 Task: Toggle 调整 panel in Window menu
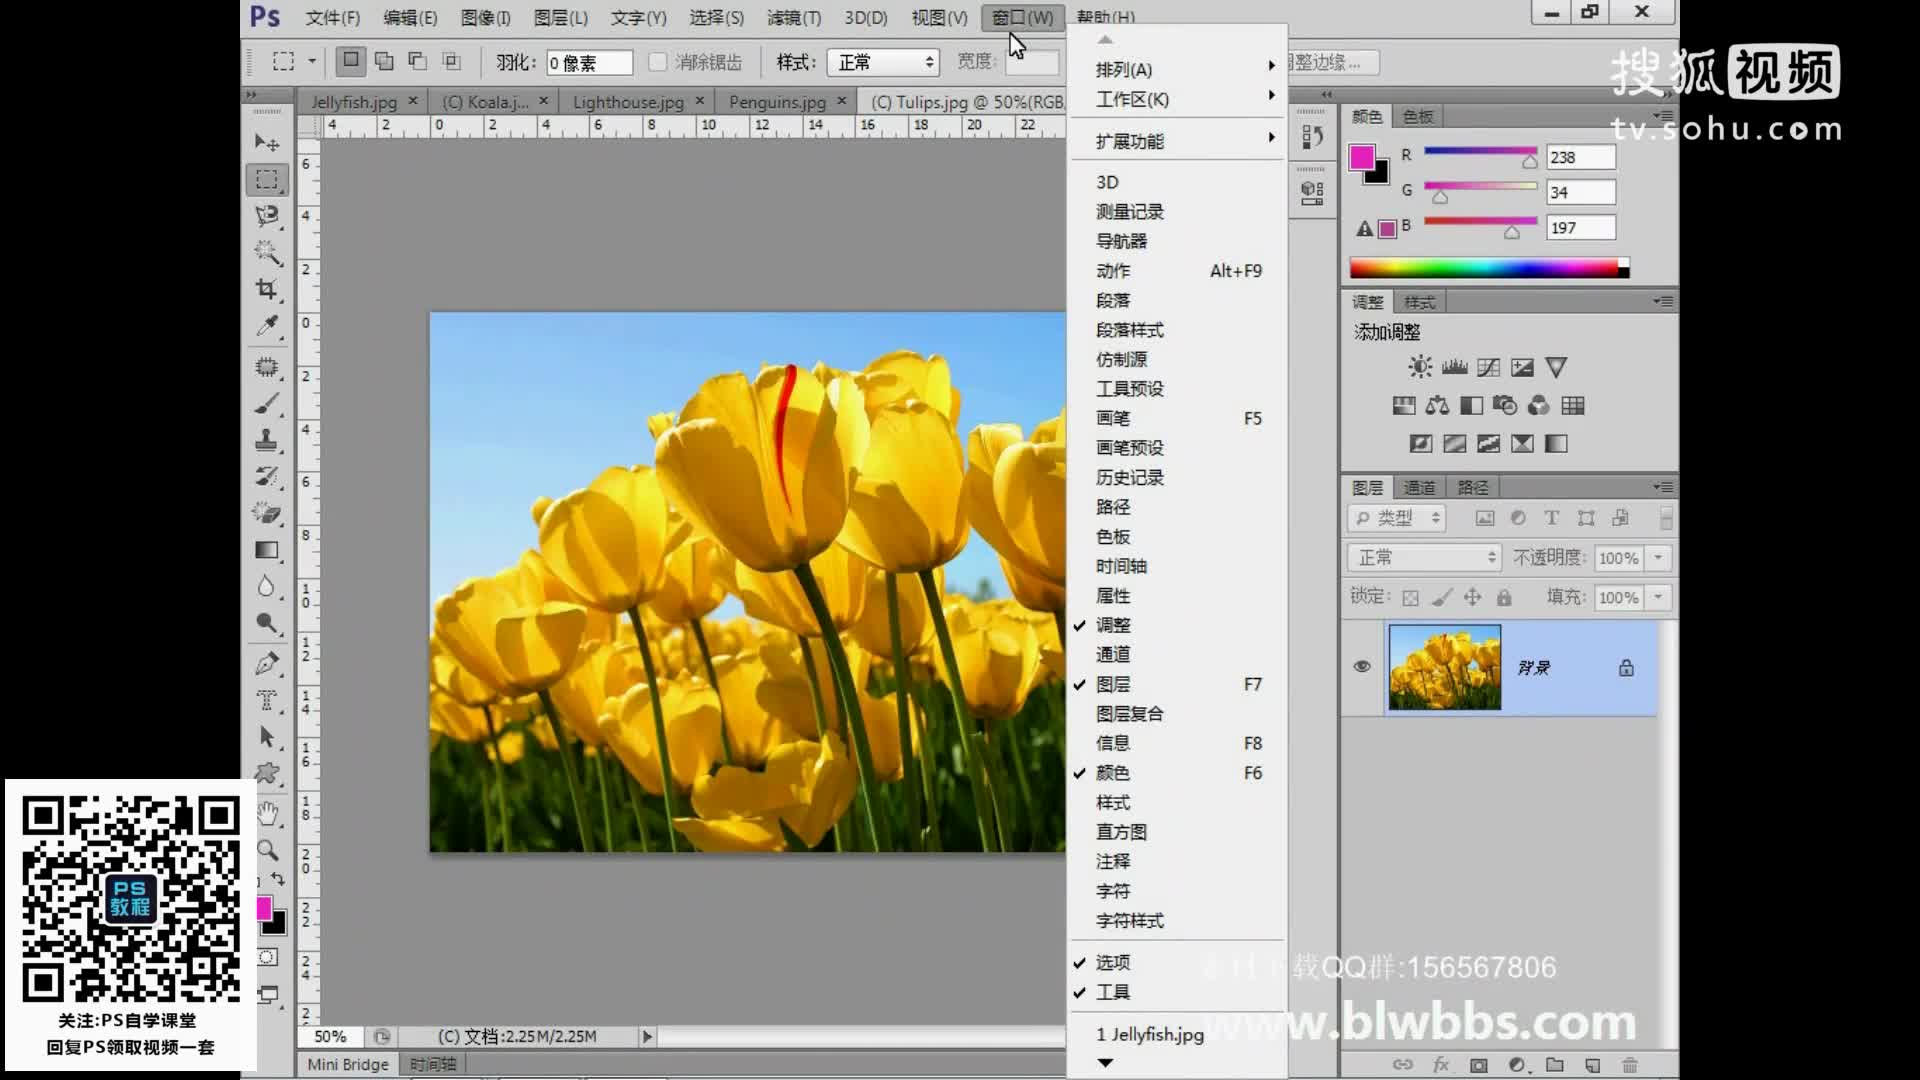(1177, 625)
